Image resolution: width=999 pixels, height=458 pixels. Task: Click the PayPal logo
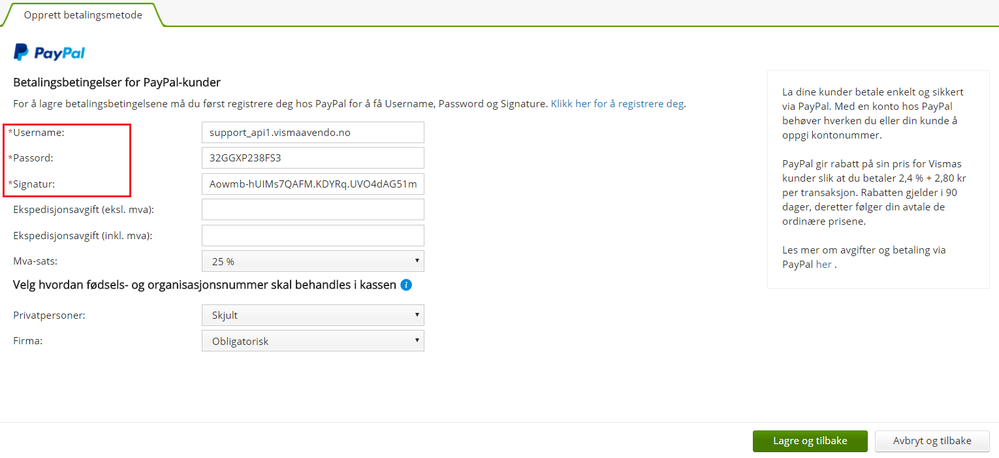pos(48,53)
